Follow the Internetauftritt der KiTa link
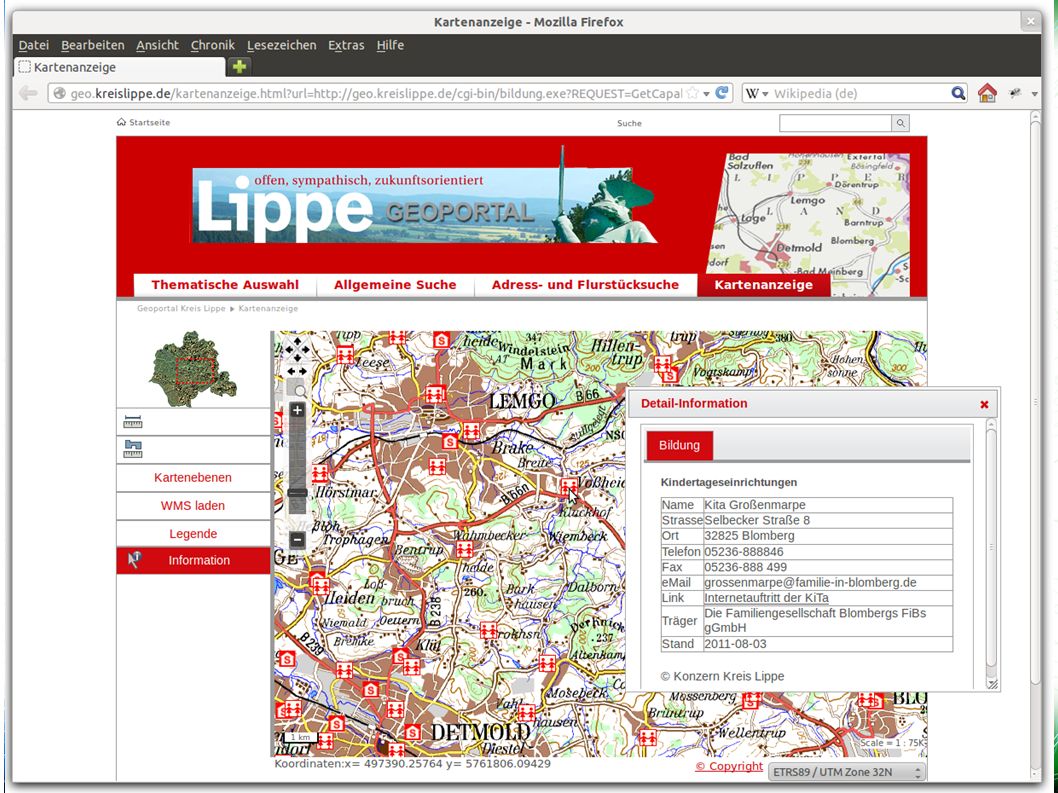 767,598
